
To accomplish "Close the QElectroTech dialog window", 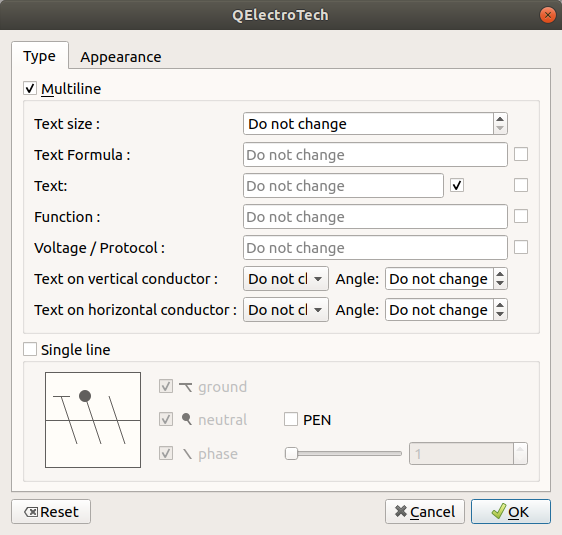I will (548, 15).
